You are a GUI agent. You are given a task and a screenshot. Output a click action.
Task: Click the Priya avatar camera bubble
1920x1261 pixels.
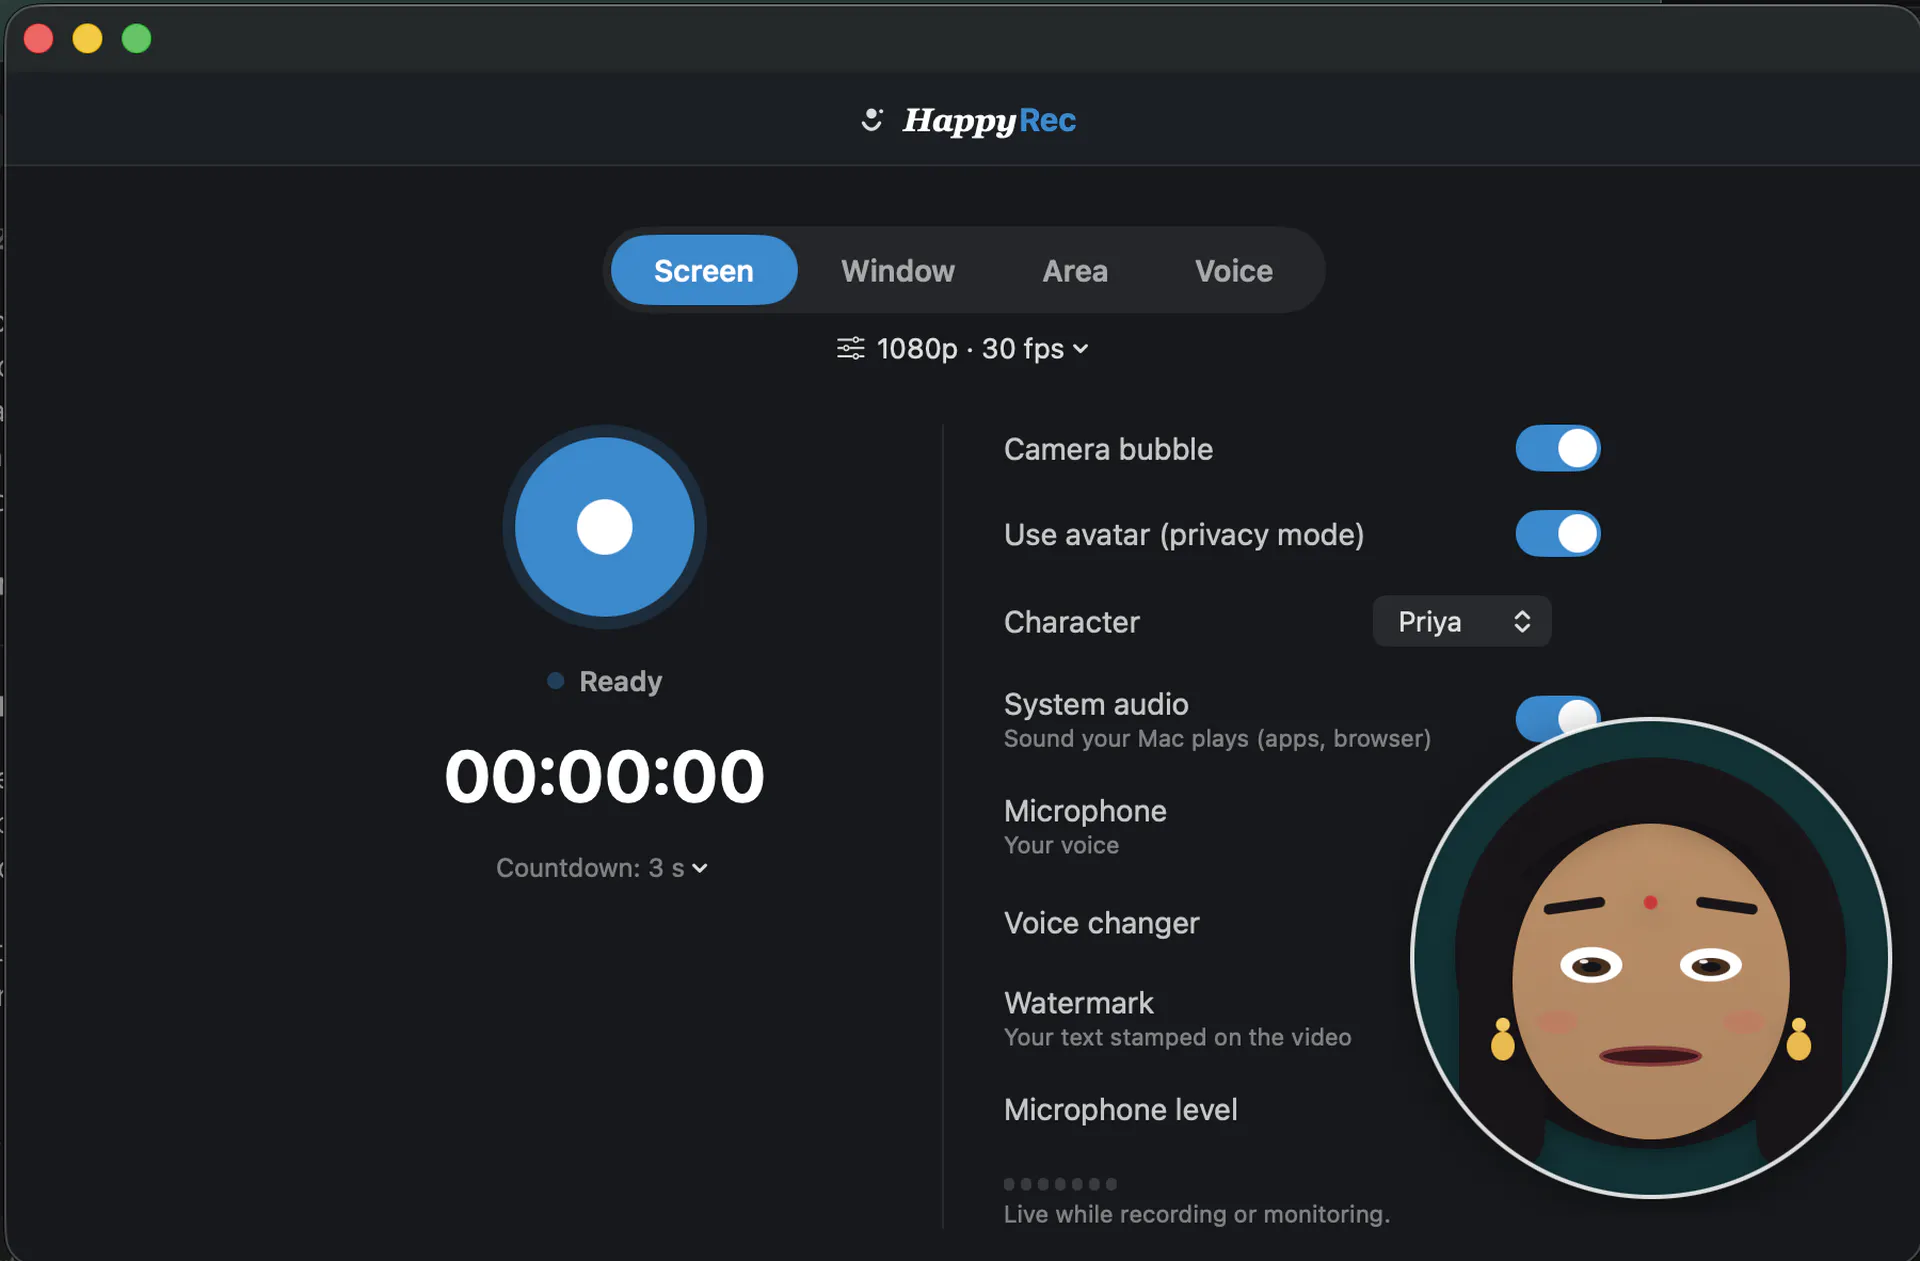pyautogui.click(x=1650, y=958)
